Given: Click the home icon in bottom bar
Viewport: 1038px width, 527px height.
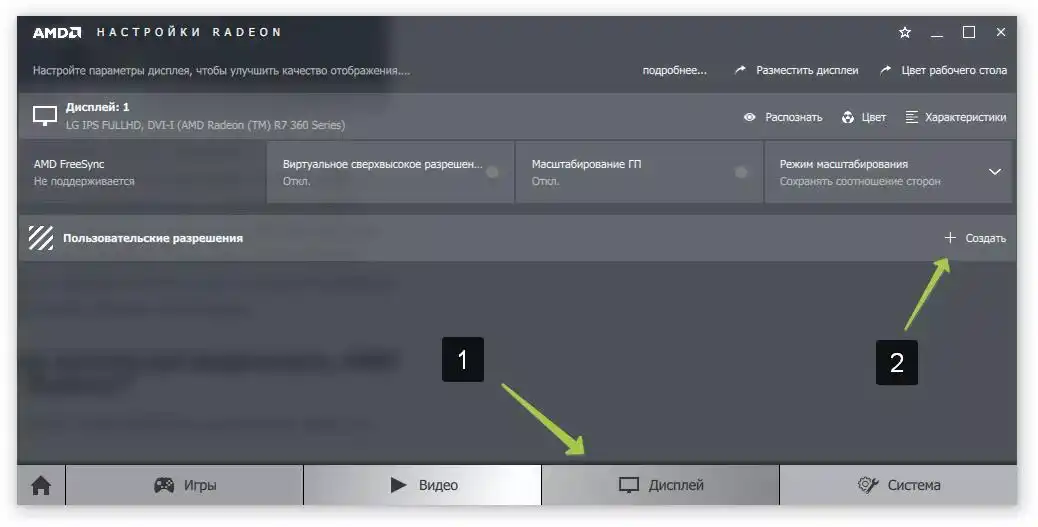Looking at the screenshot, I should click(x=41, y=486).
